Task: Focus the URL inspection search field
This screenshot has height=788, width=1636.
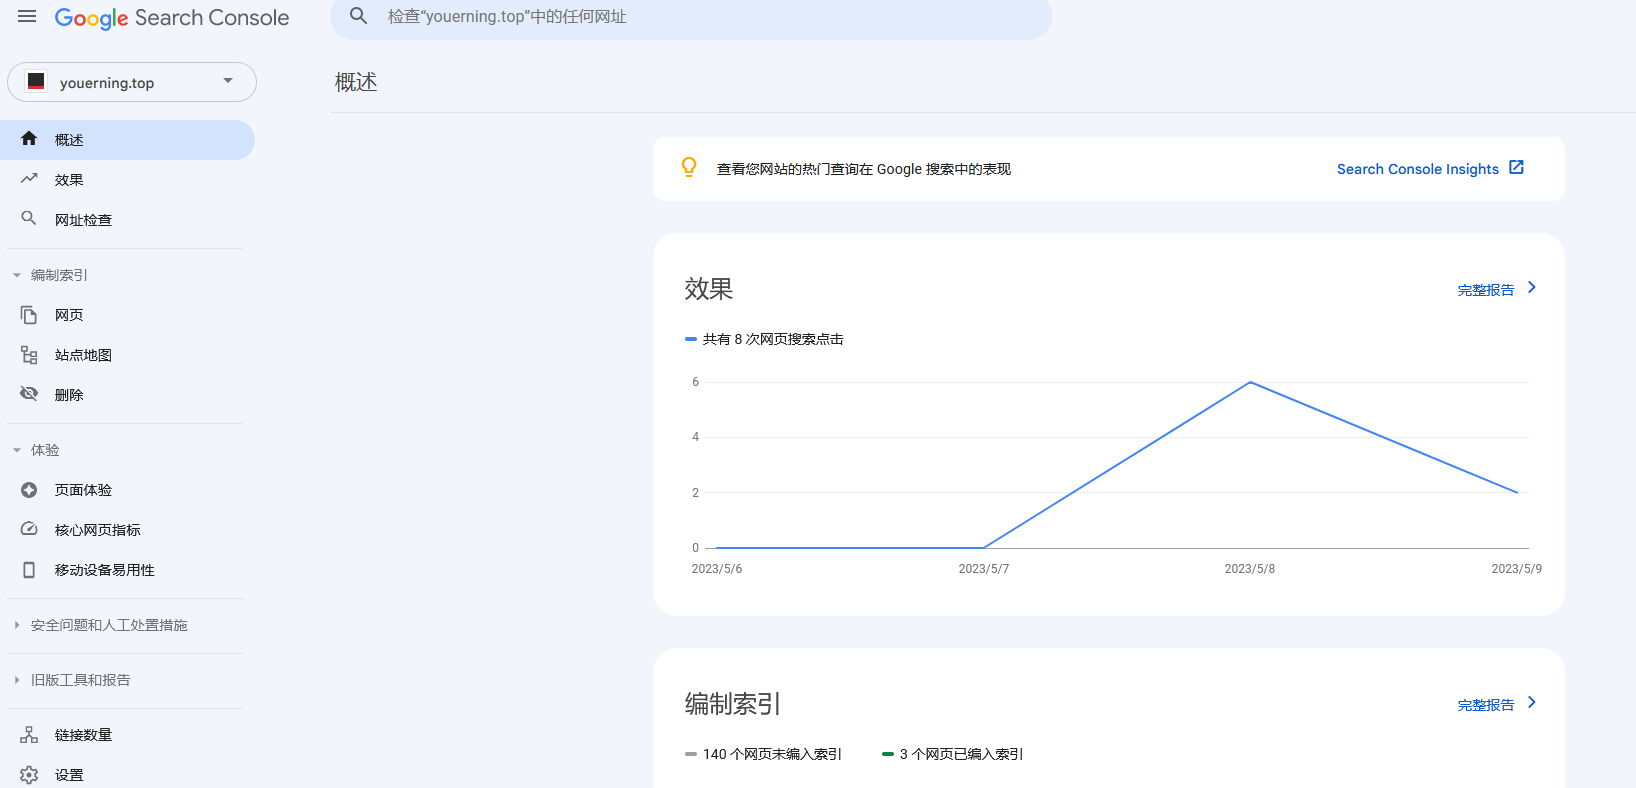Action: coord(691,17)
